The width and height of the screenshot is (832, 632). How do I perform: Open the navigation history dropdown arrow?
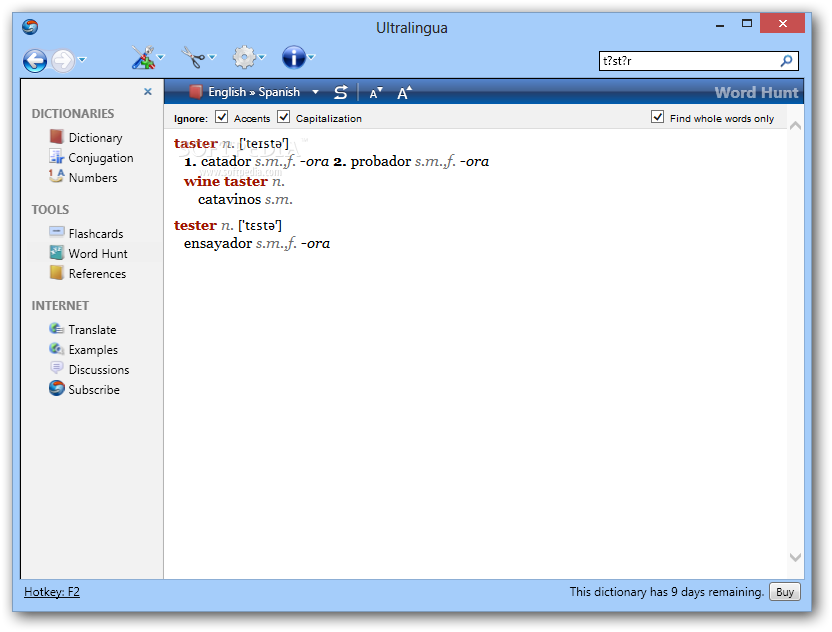coord(82,59)
